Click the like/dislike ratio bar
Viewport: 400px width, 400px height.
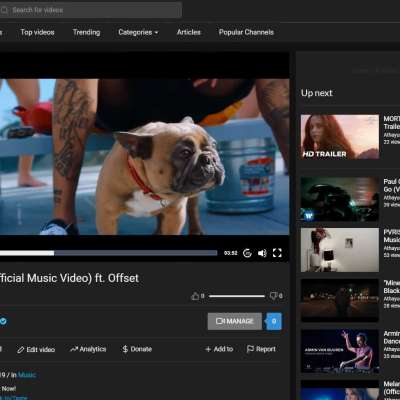tap(237, 296)
